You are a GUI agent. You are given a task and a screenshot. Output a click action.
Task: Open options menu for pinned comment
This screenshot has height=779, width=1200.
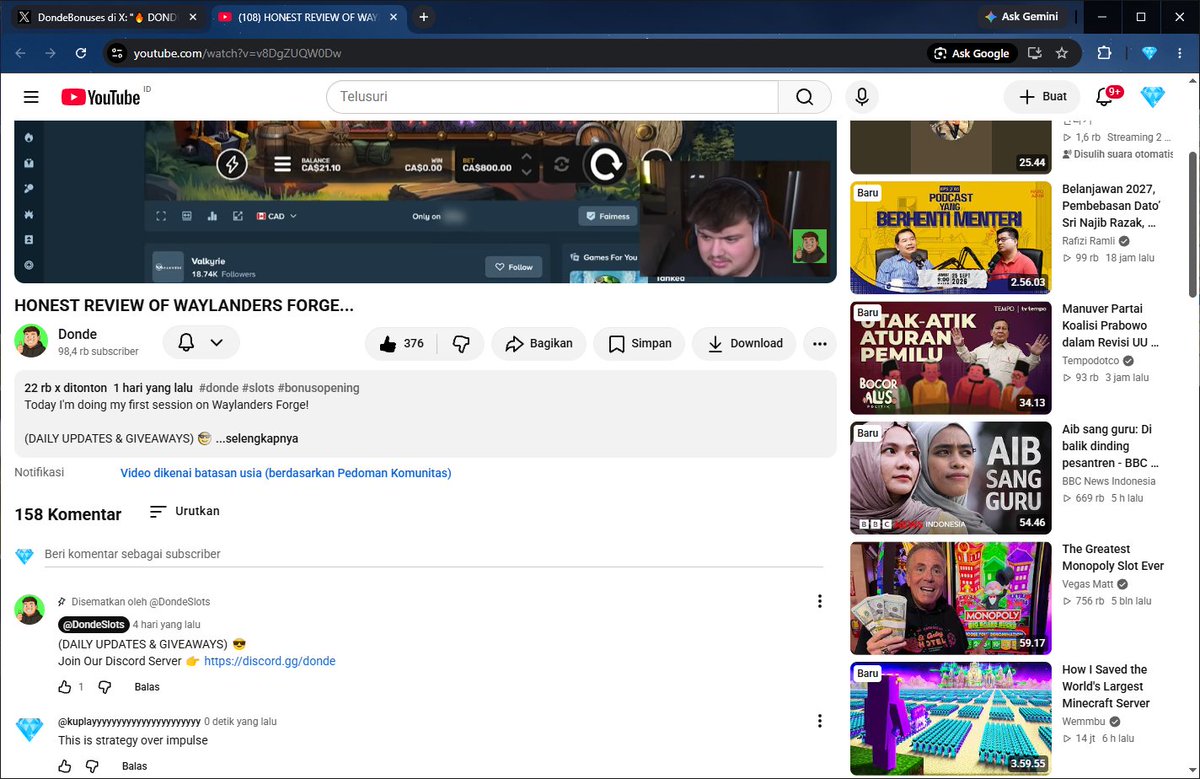820,601
